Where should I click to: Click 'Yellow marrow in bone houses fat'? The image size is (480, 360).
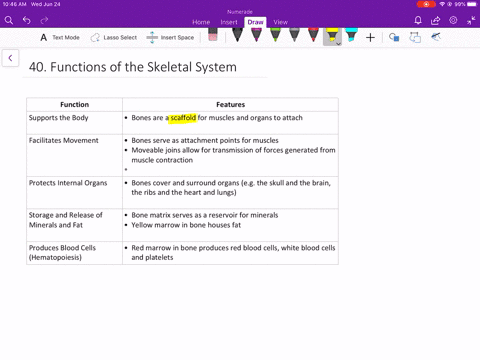(186, 225)
